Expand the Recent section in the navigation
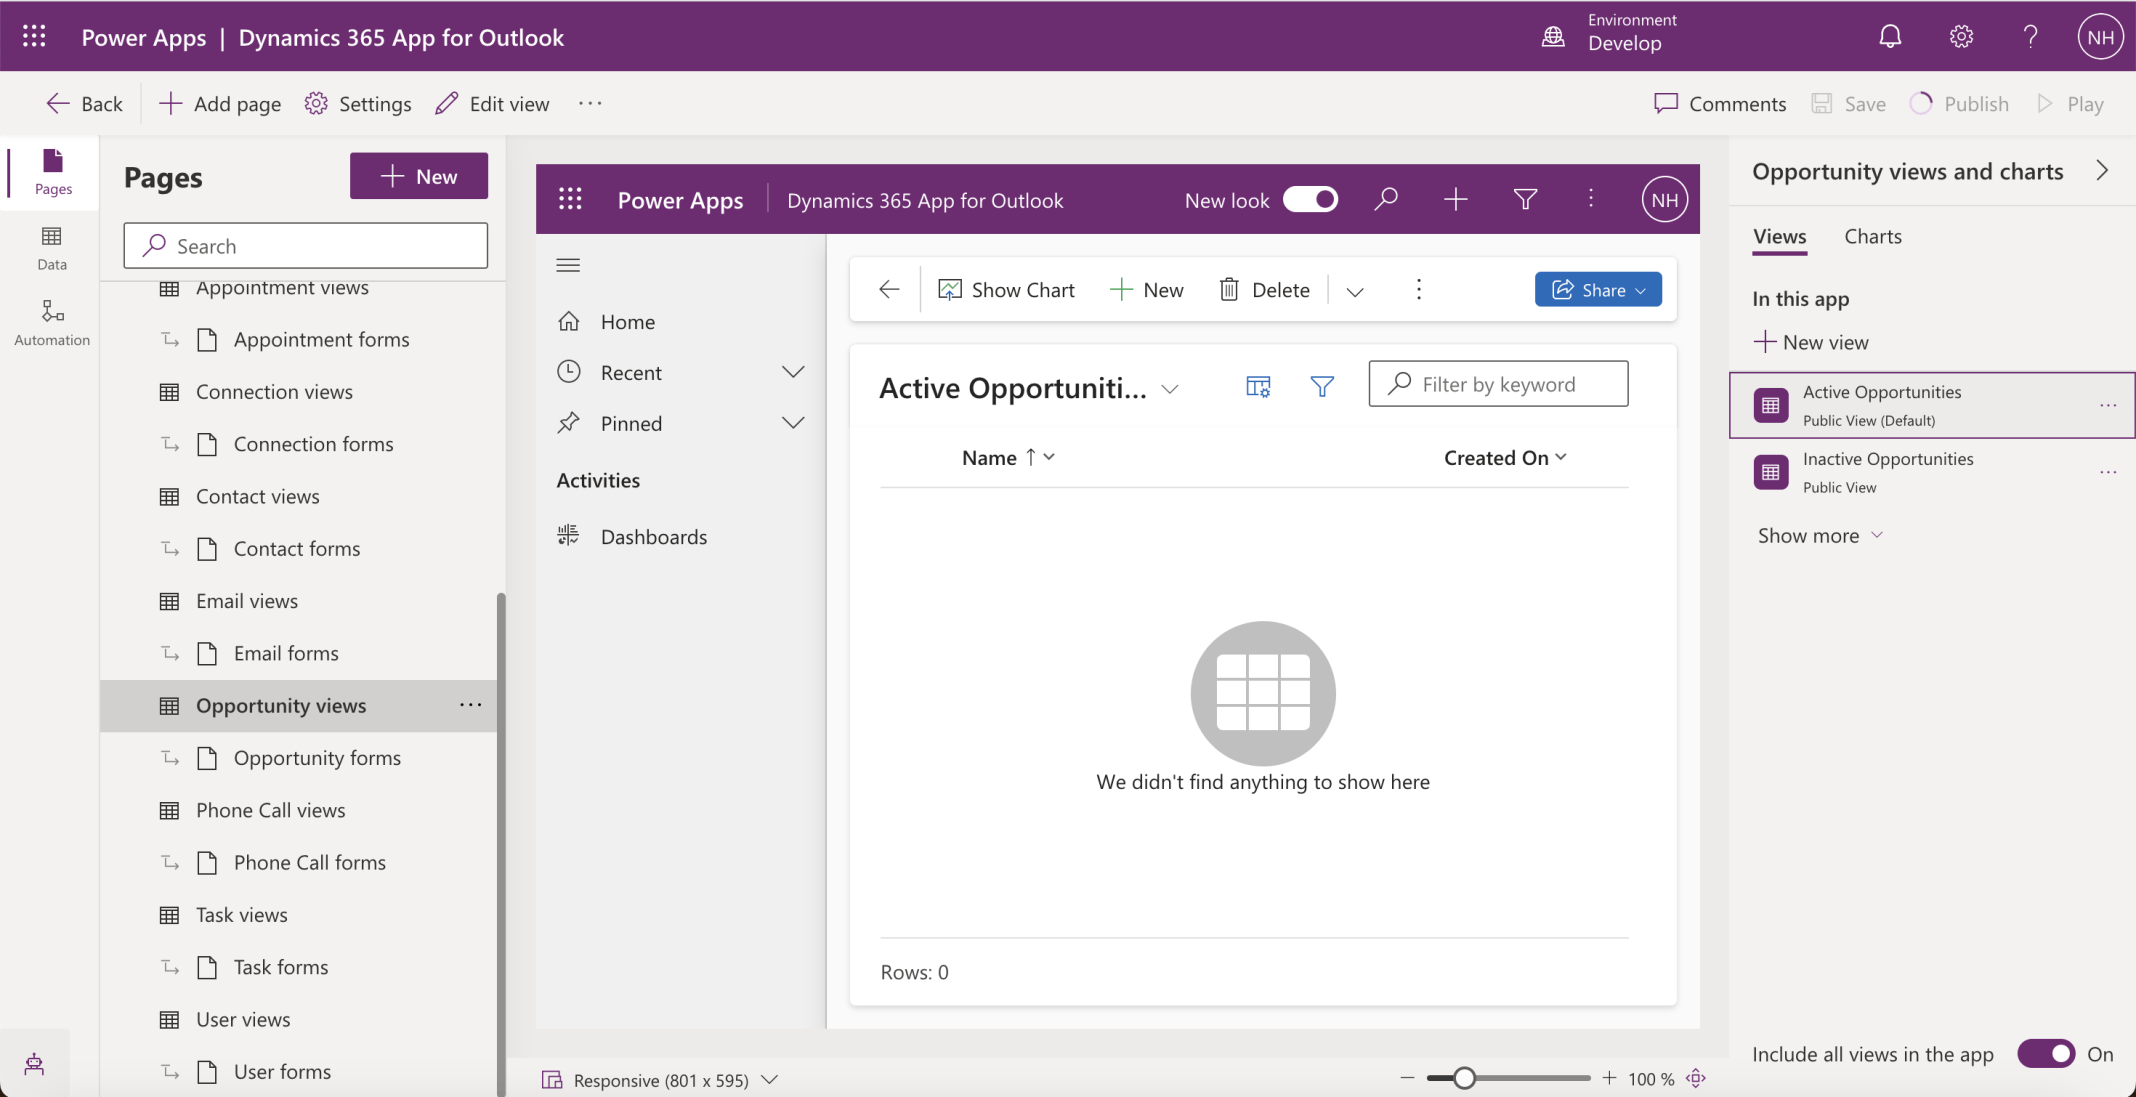The height and width of the screenshot is (1097, 2136). [792, 371]
